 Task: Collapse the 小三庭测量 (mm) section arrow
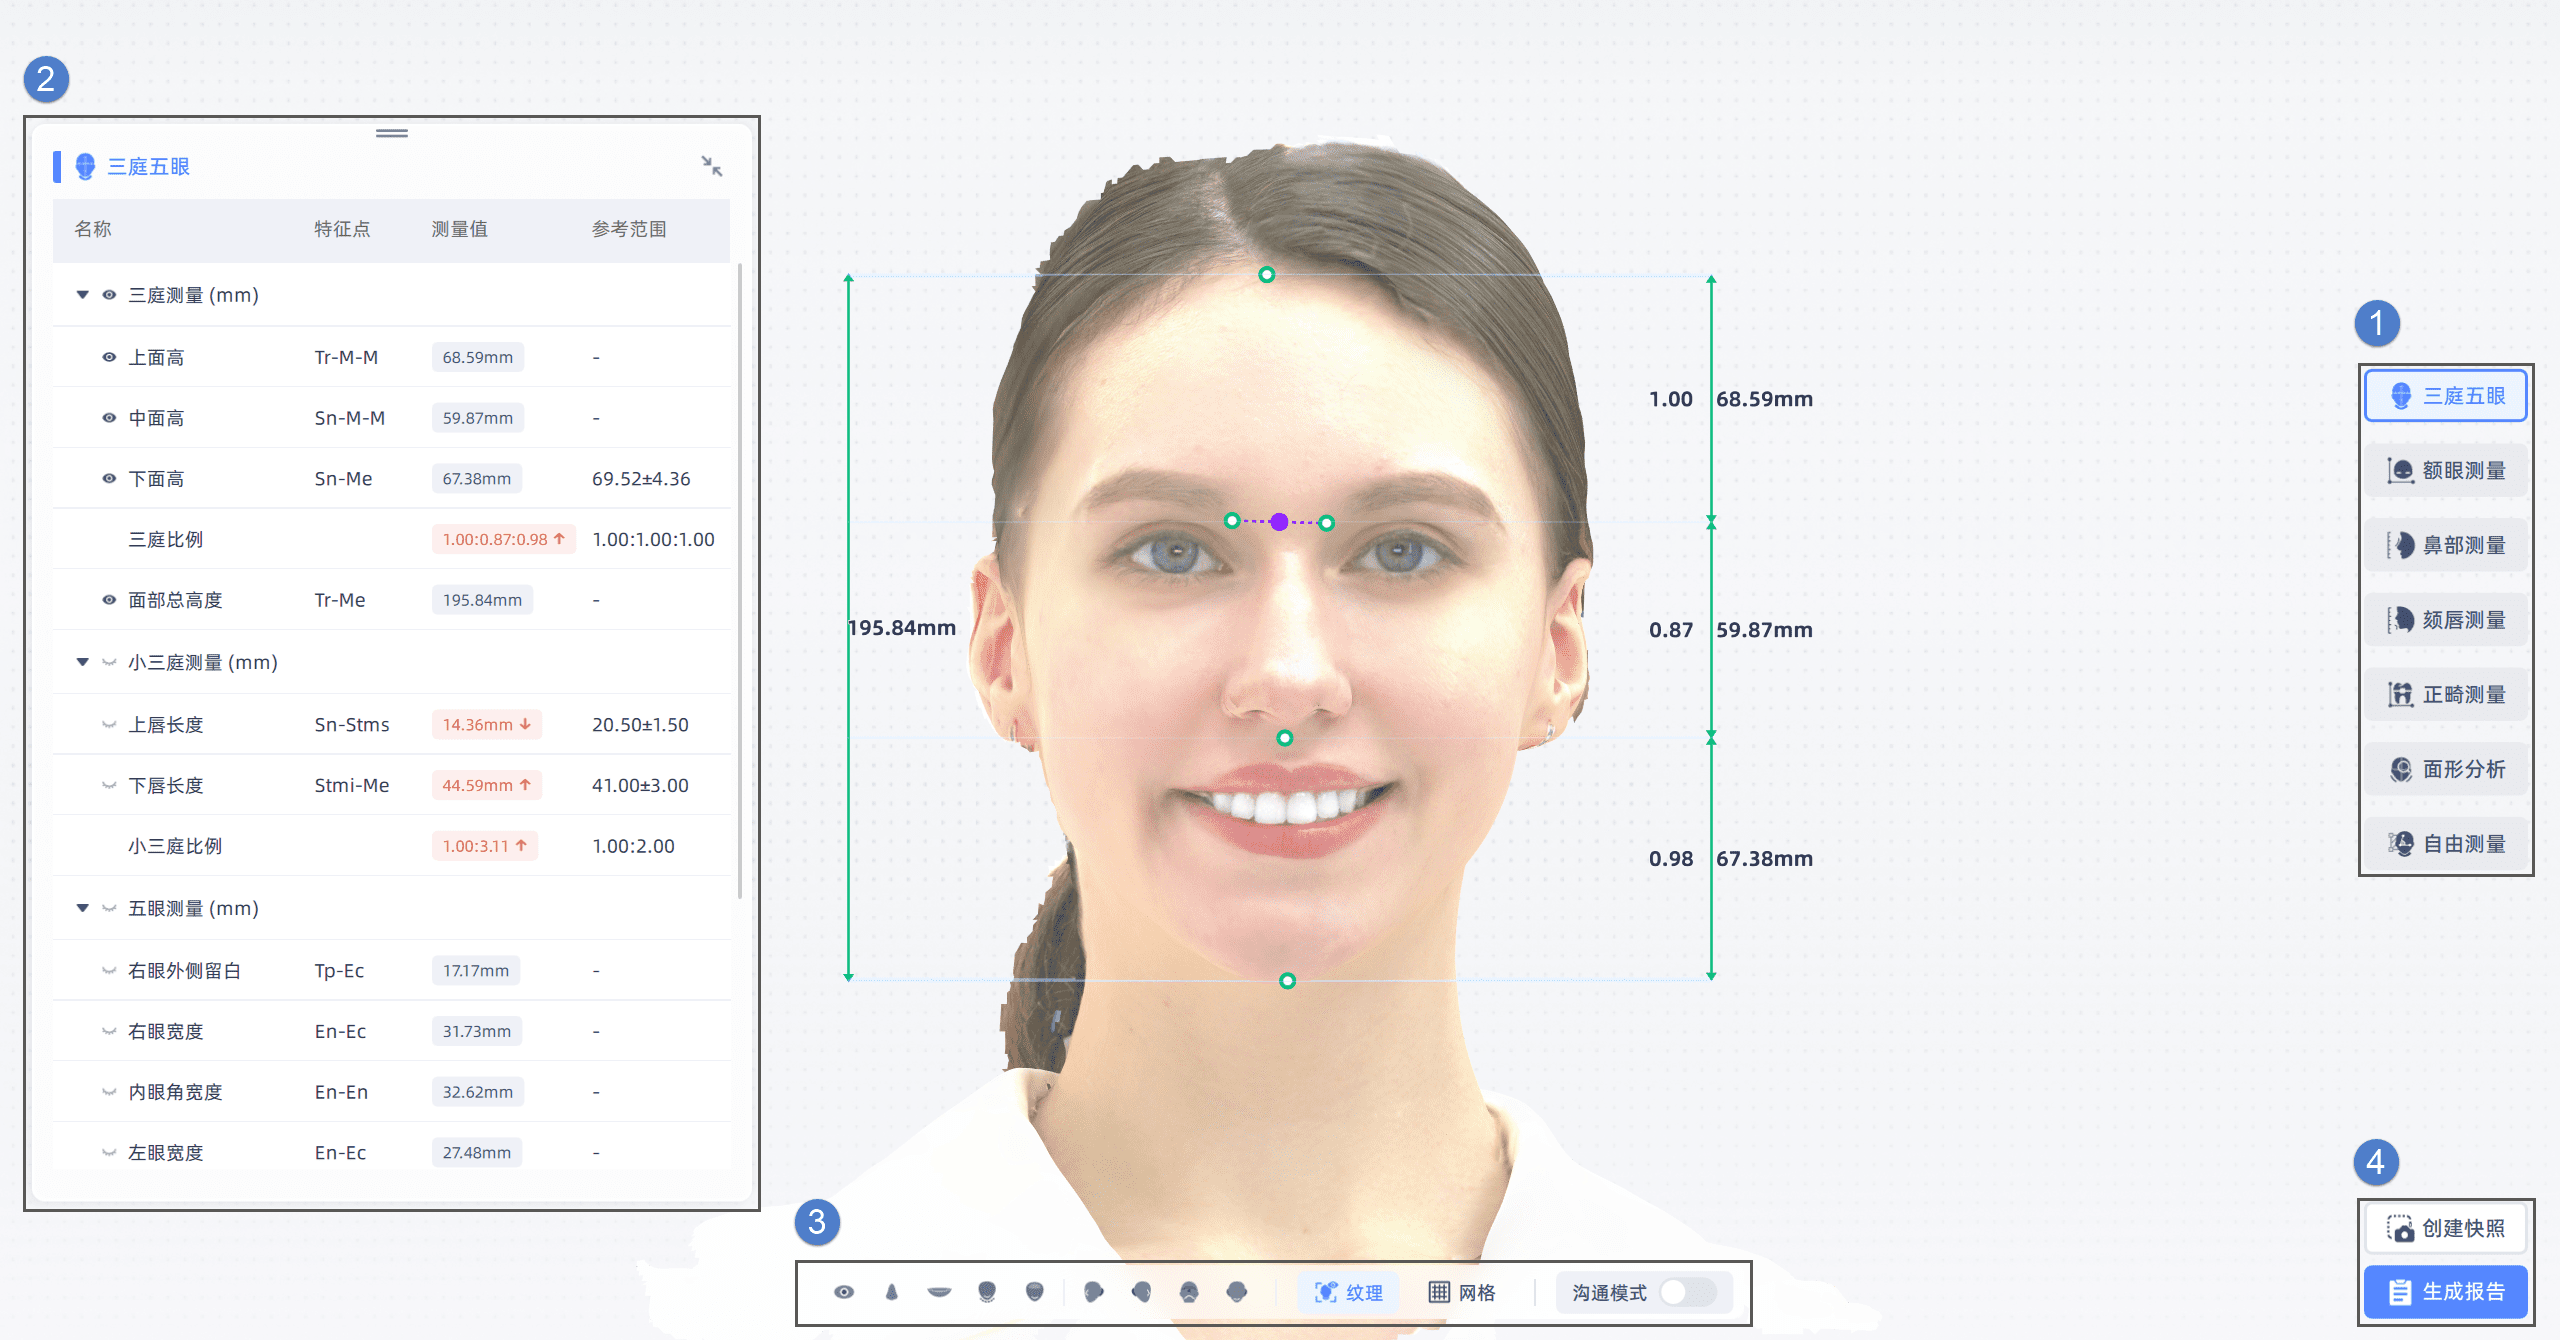click(82, 662)
